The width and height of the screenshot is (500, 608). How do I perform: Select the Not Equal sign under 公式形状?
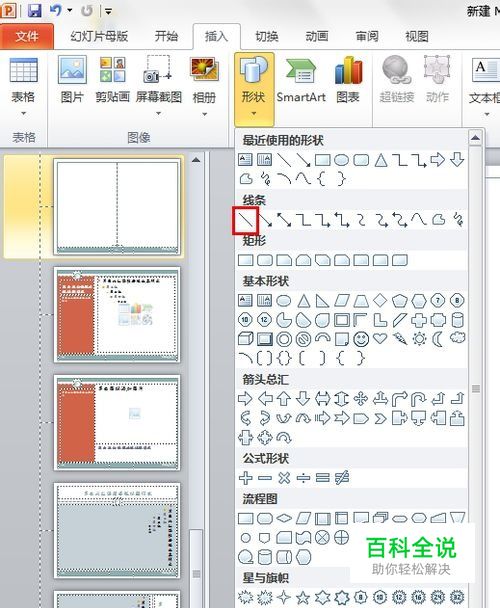pos(342,478)
